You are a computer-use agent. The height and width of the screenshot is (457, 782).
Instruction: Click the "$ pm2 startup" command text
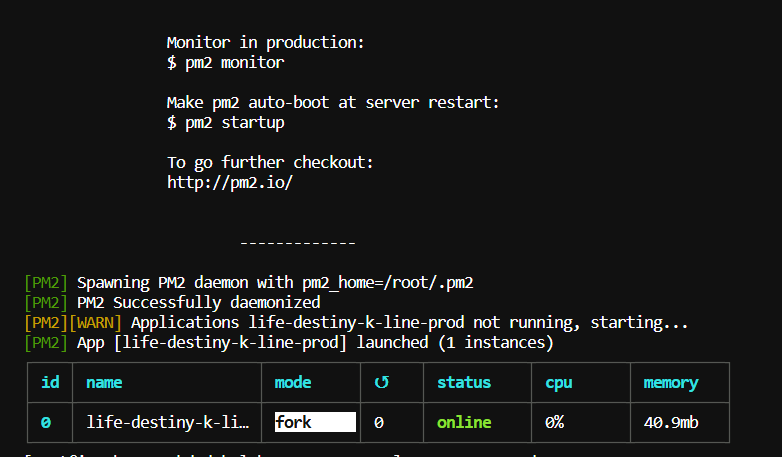coord(225,123)
